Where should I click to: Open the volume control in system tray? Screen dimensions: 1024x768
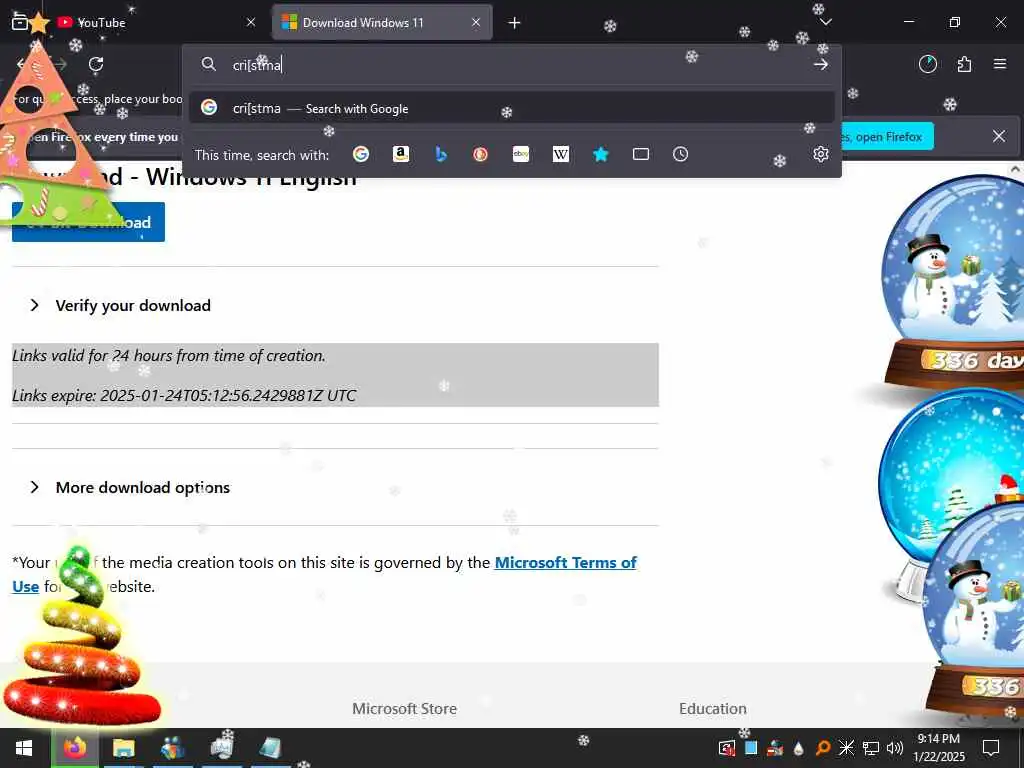(895, 748)
